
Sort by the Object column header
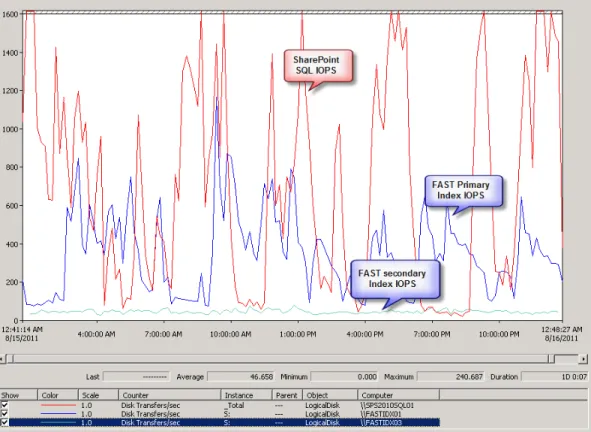tap(330, 395)
